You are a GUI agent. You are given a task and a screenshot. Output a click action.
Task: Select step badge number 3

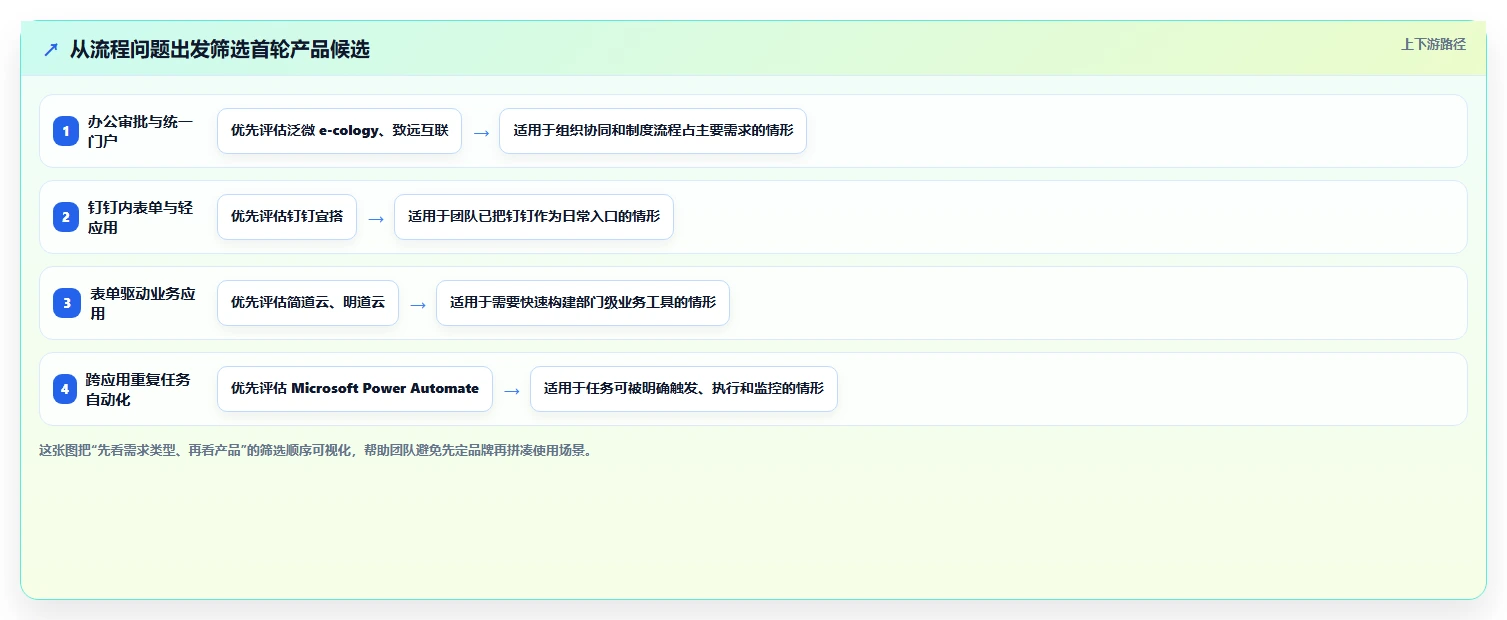coord(66,303)
